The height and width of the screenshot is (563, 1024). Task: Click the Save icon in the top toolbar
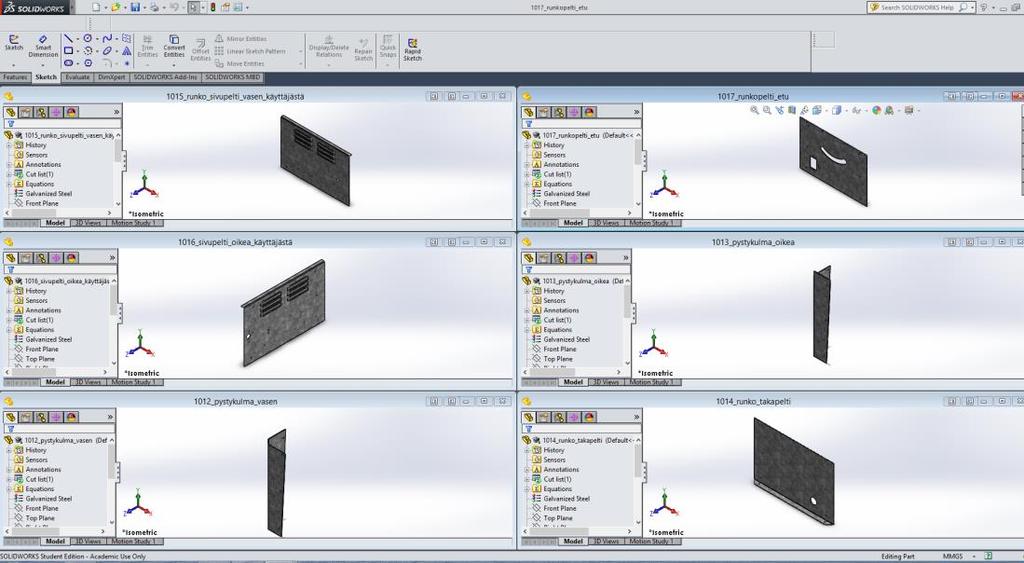click(135, 7)
